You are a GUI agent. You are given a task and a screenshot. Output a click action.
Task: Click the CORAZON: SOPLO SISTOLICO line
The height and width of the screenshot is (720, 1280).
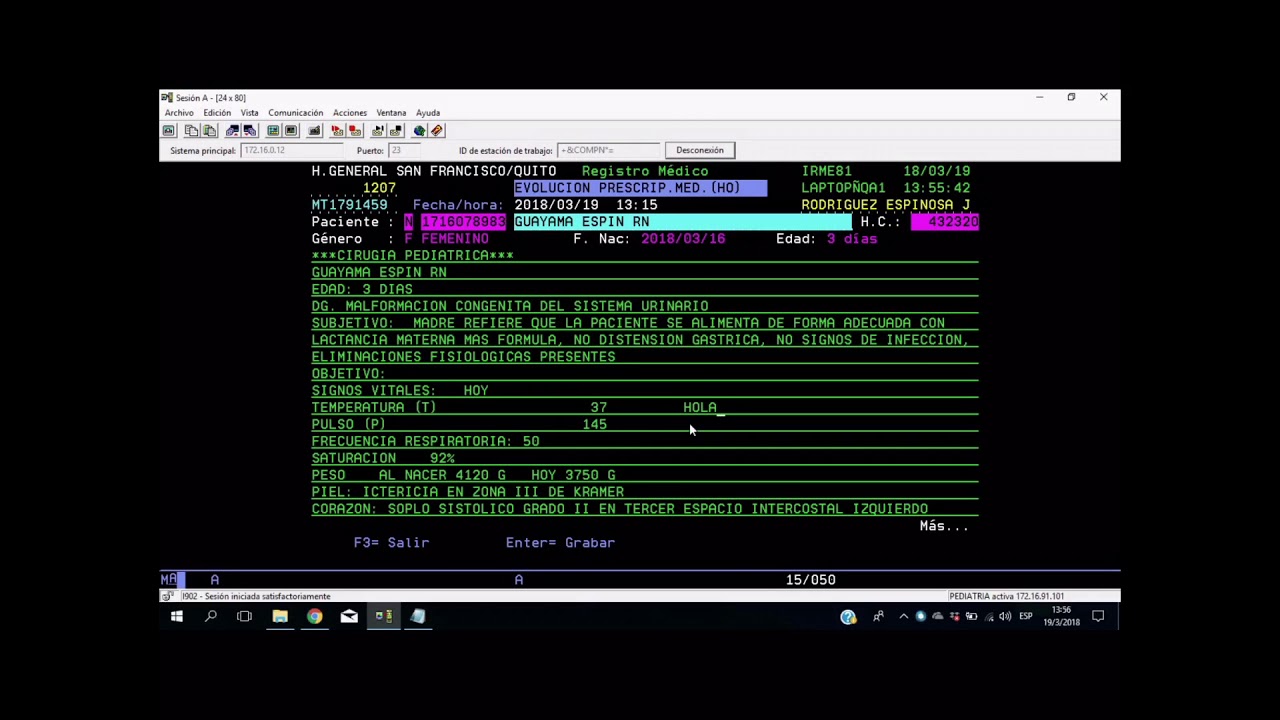coord(644,509)
